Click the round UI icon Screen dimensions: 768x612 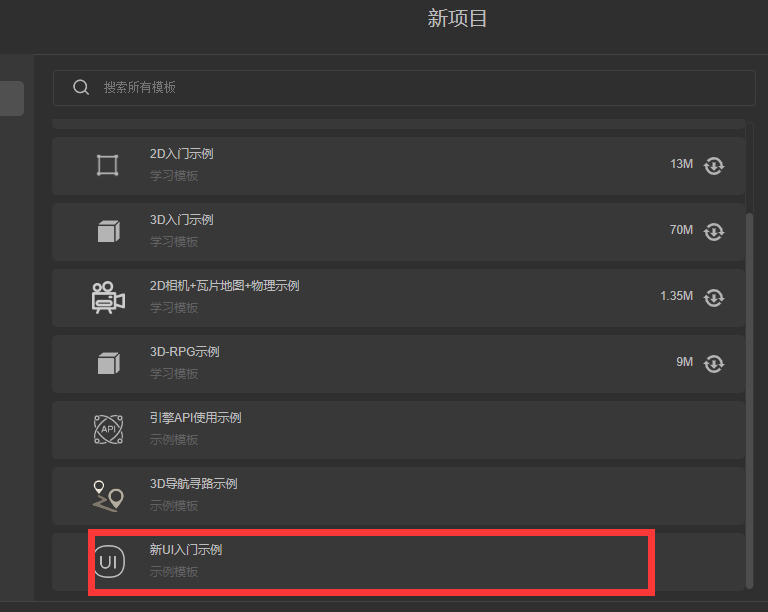pyautogui.click(x=109, y=562)
